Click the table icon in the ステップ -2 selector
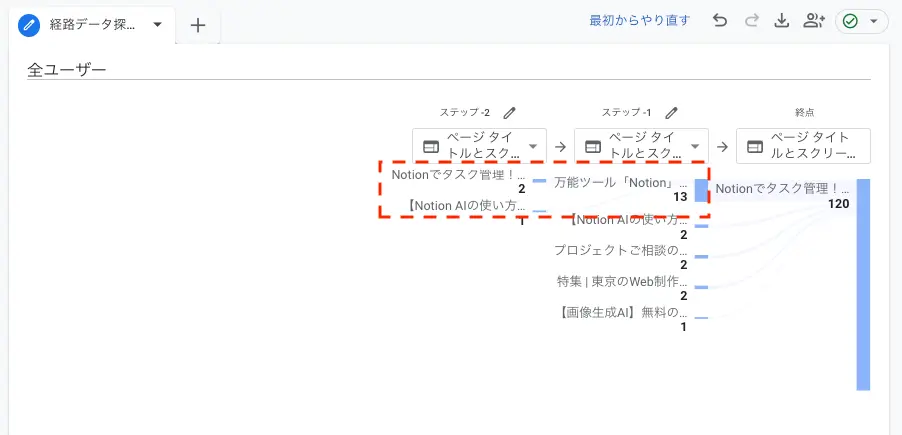 pos(430,147)
